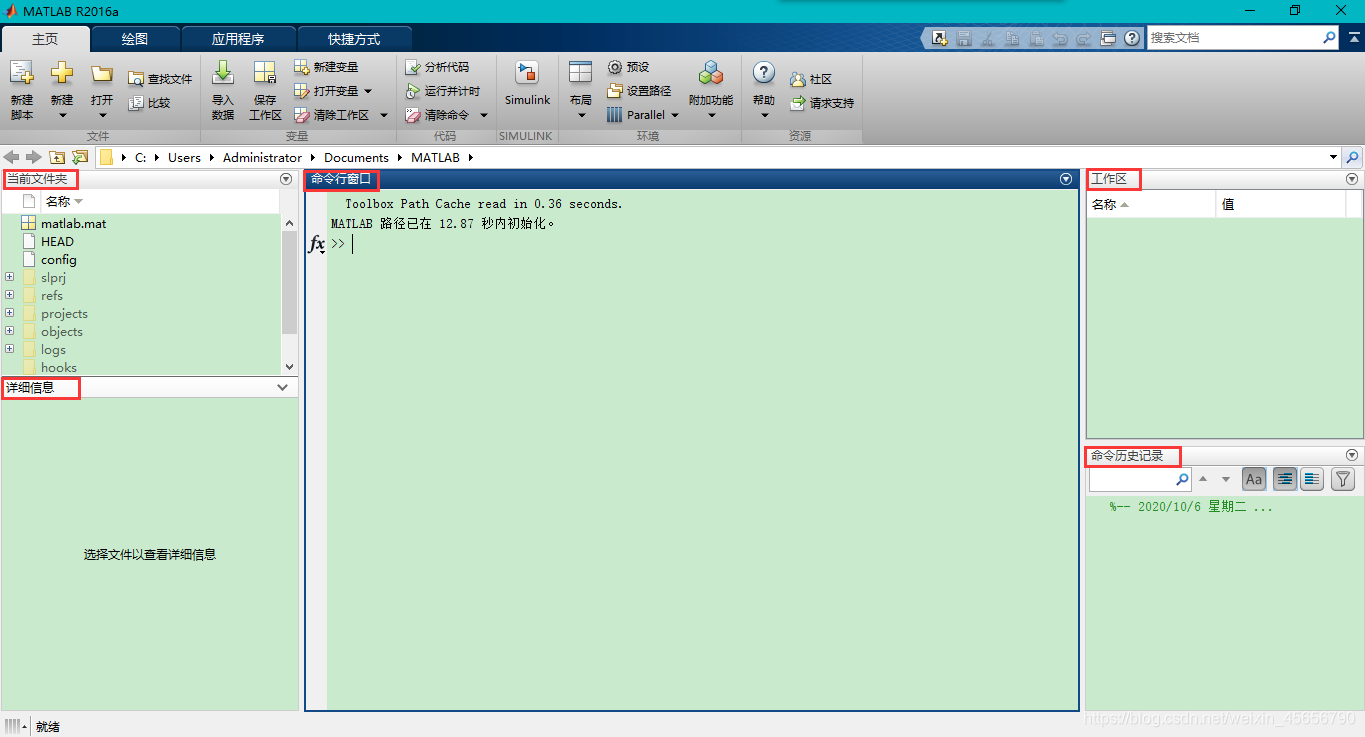1365x737 pixels.
Task: Toggle the first lined layout button in command history
Action: (1285, 480)
